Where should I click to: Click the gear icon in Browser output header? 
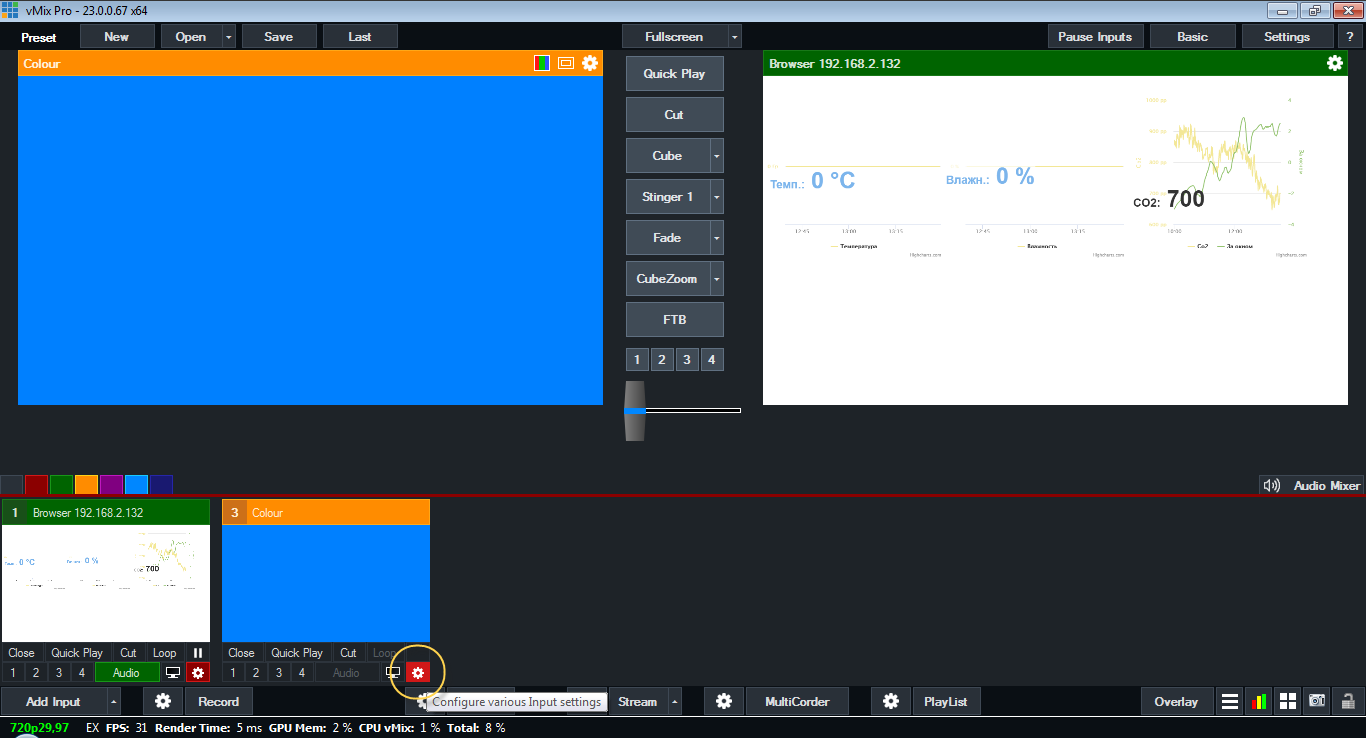tap(1335, 63)
